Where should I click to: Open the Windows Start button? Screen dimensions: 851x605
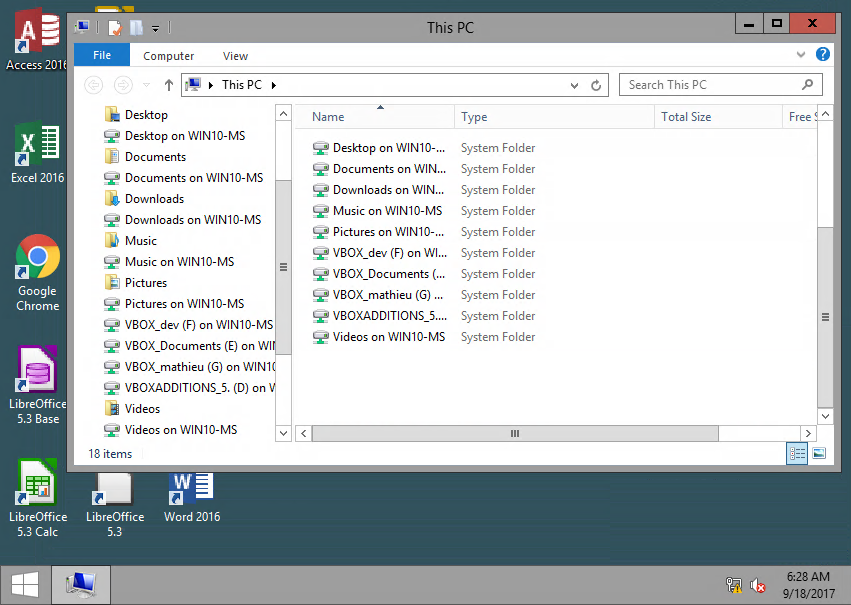[22, 584]
